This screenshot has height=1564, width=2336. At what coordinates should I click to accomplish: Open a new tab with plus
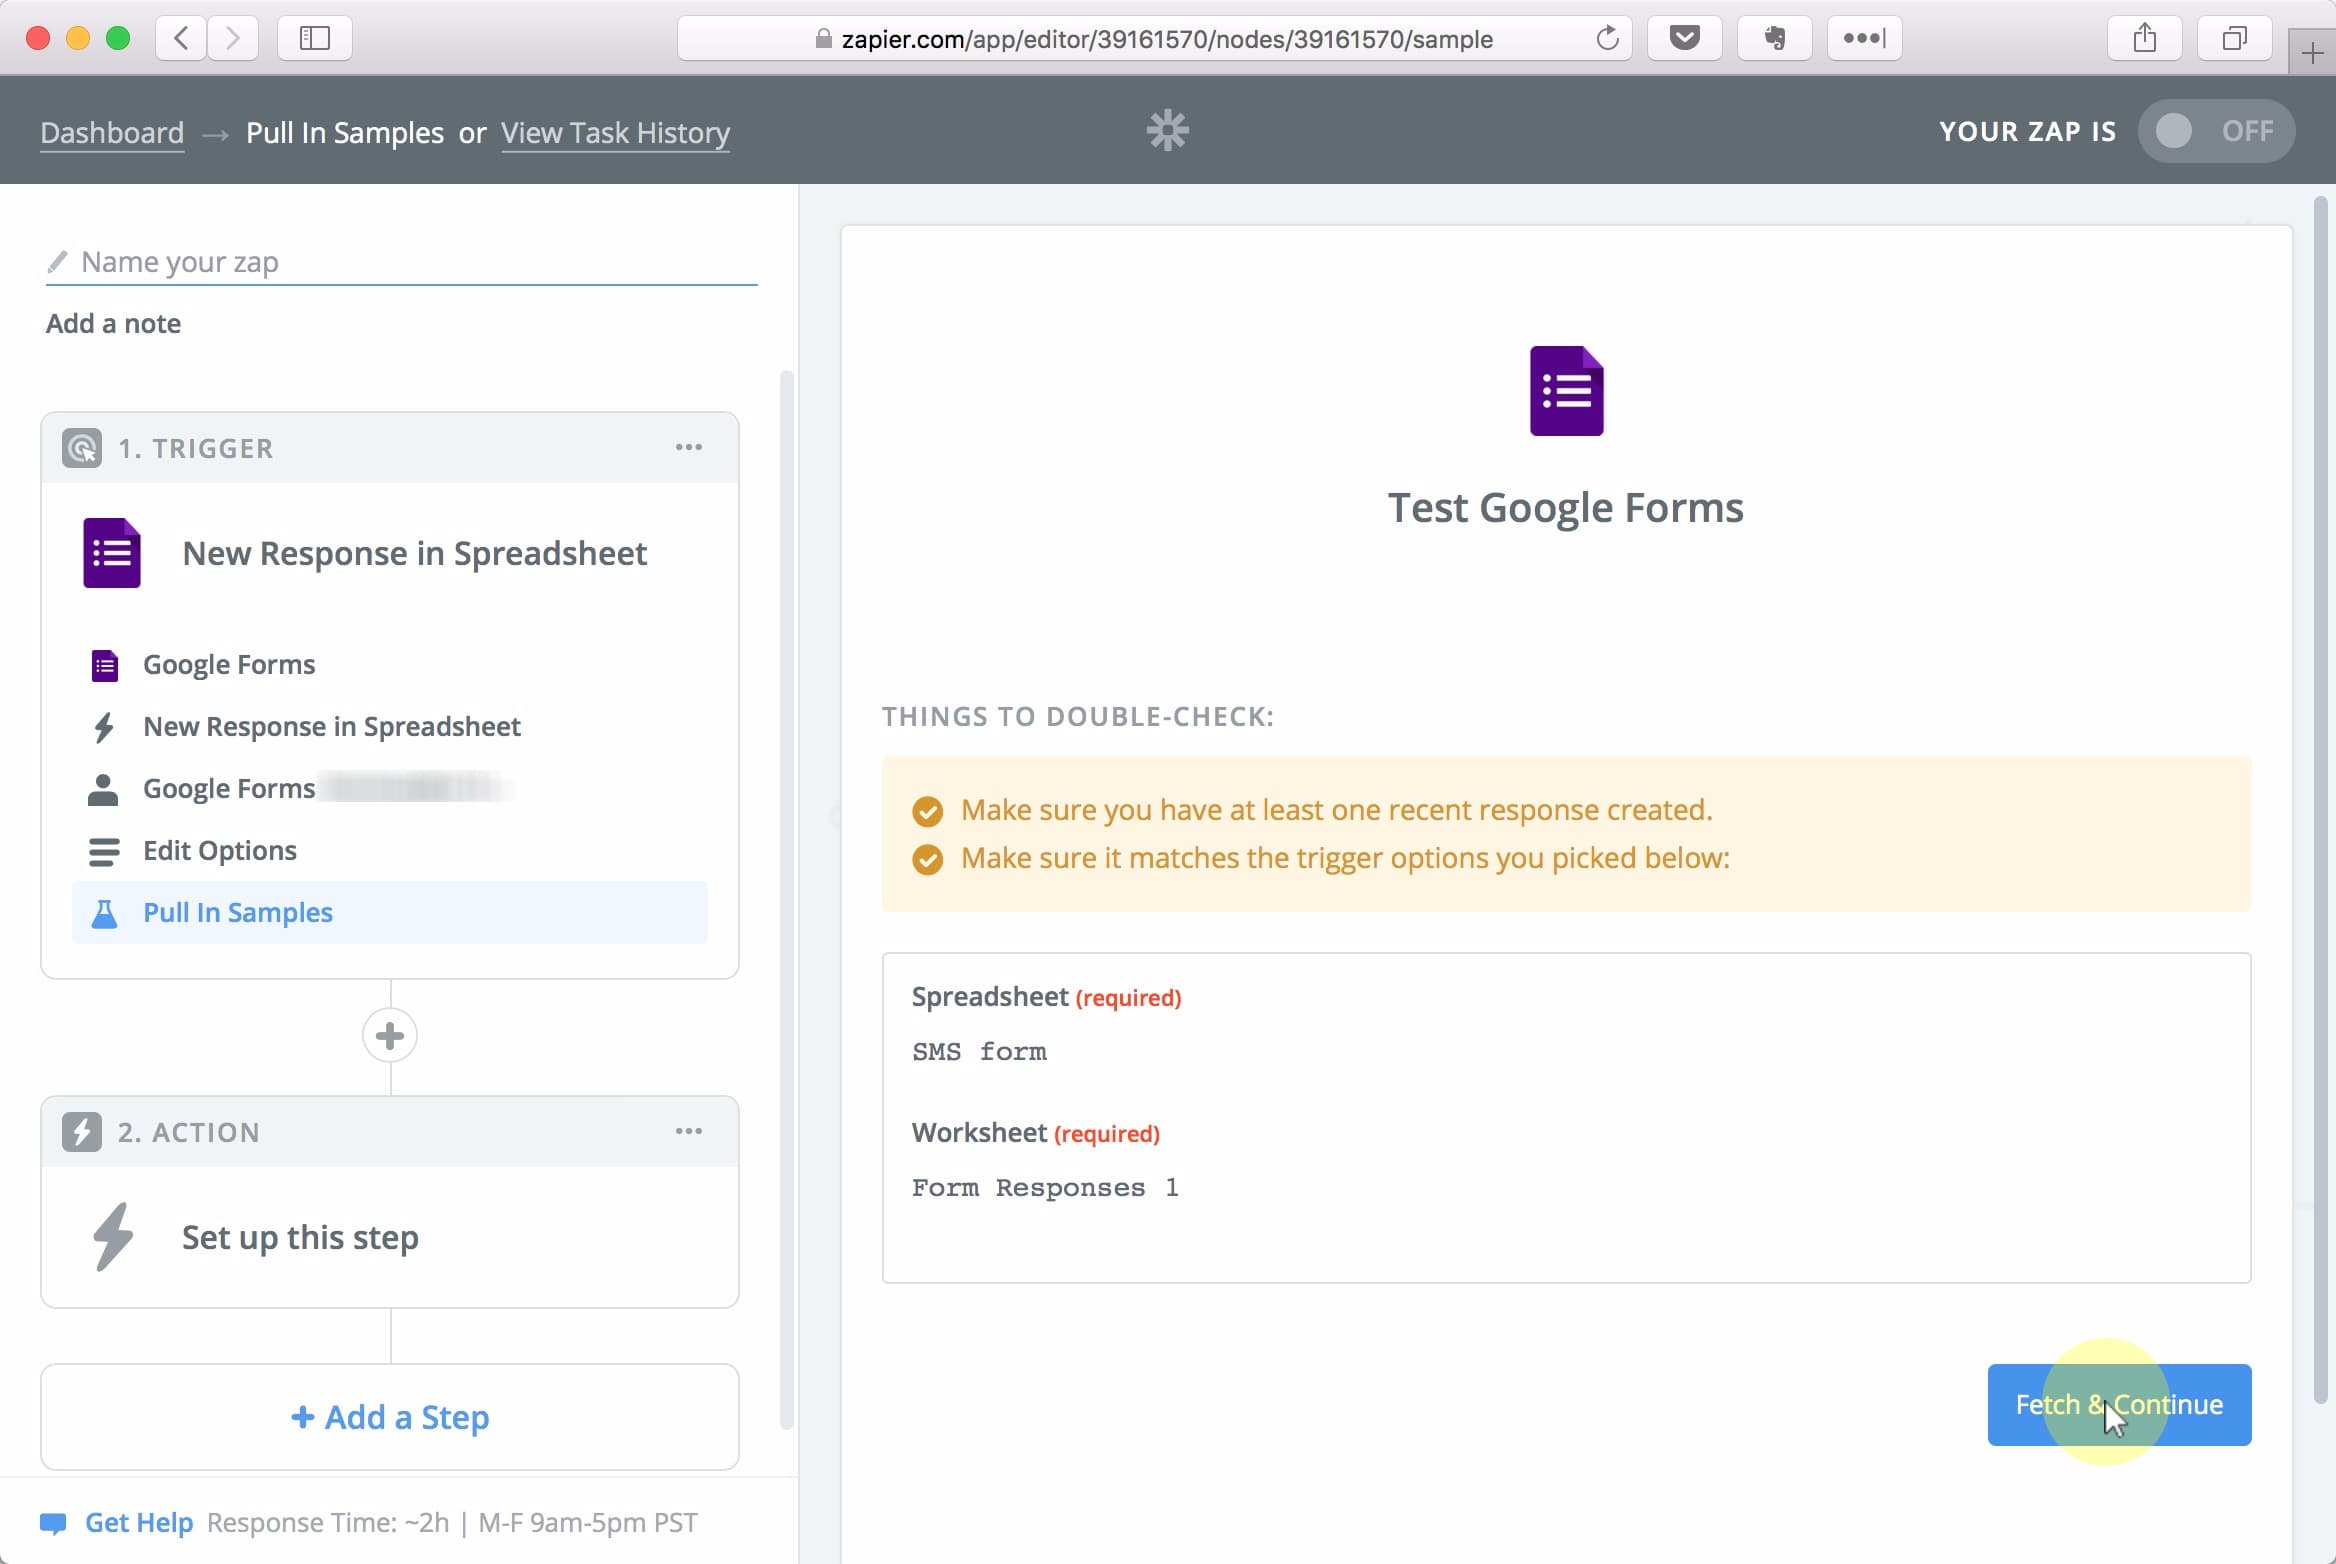click(x=2312, y=52)
